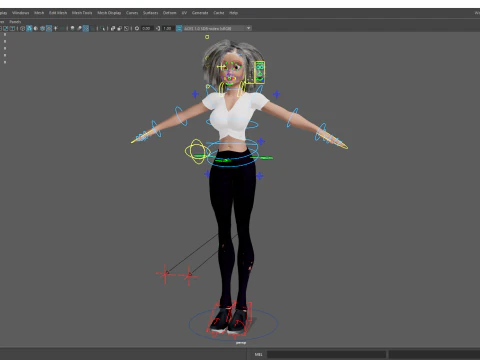Open the Curves menu
This screenshot has height=360, width=480.
tap(132, 13)
